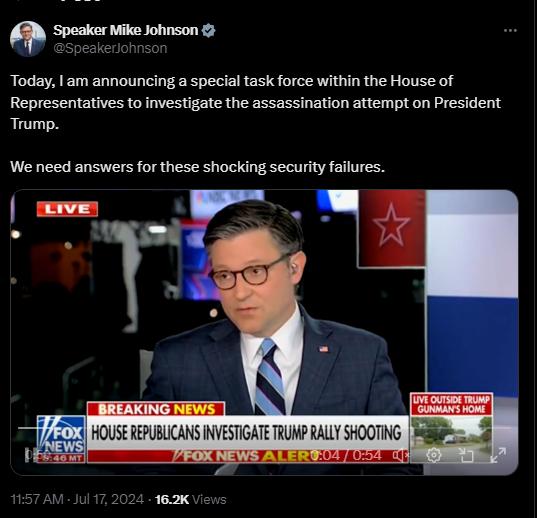537x518 pixels.
Task: Click the House Republicans Investigate headline chyron
Action: pos(246,432)
